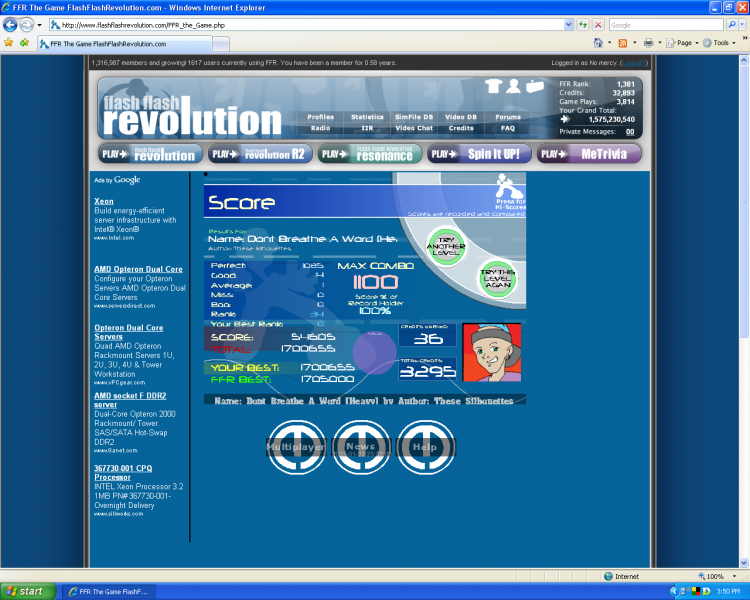Open the t-shirt store icon
This screenshot has width=750, height=600.
493,86
